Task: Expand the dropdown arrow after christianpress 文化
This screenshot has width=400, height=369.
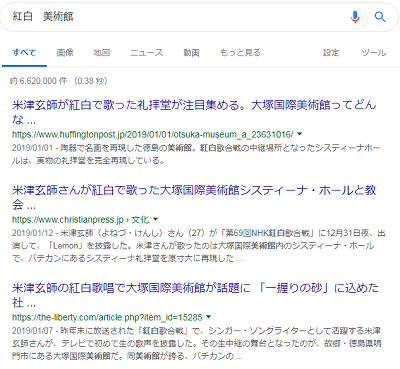Action: 155,219
